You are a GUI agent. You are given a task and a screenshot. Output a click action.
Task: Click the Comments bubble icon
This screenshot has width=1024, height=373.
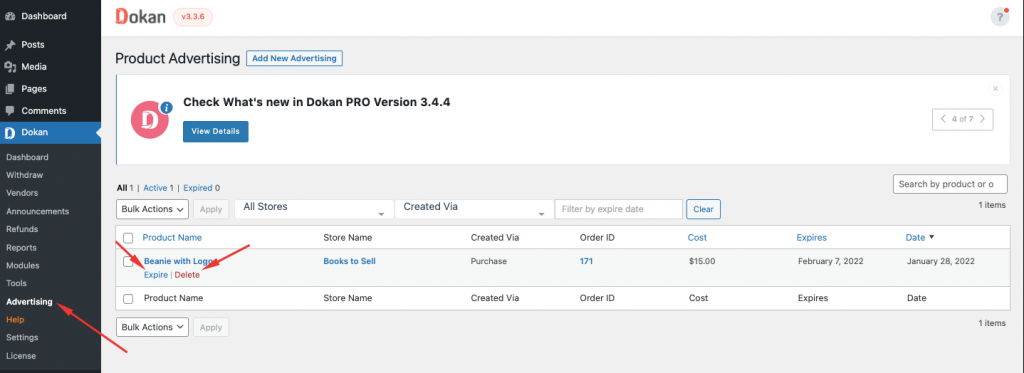(x=10, y=111)
